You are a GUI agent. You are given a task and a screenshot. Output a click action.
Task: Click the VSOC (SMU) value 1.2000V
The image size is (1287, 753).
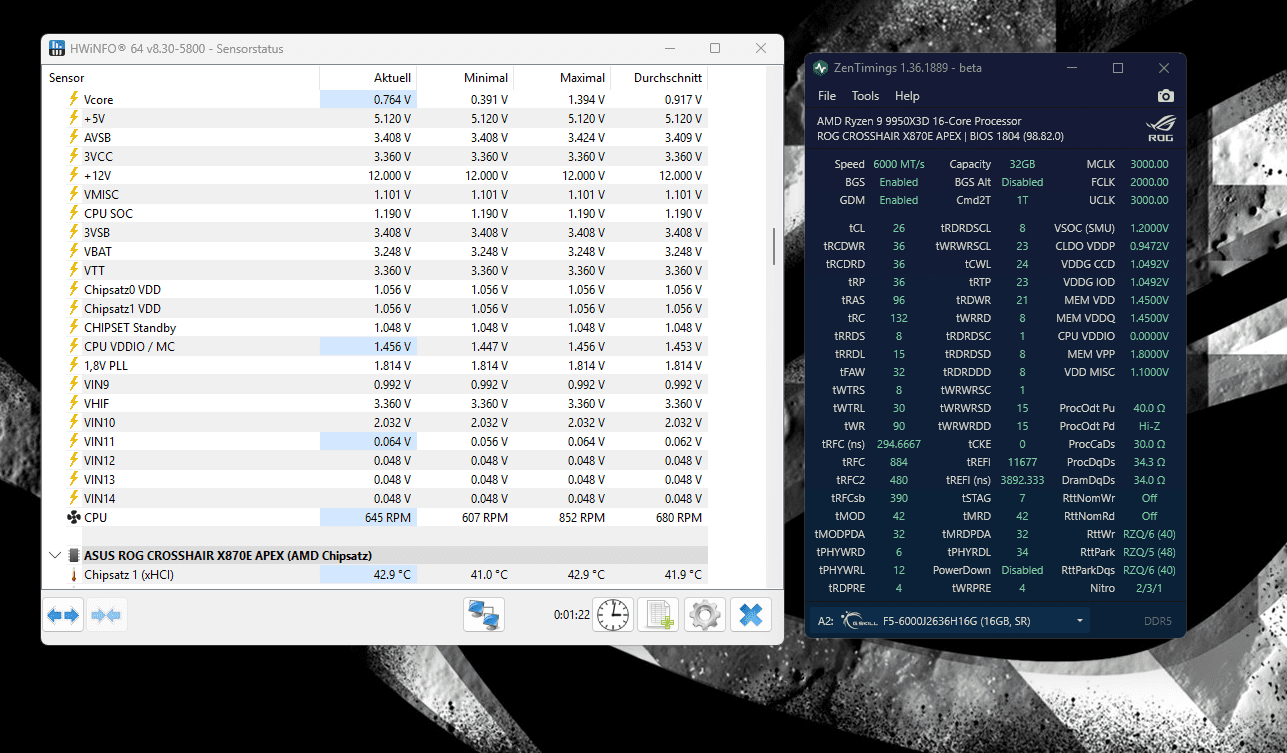coord(1149,228)
